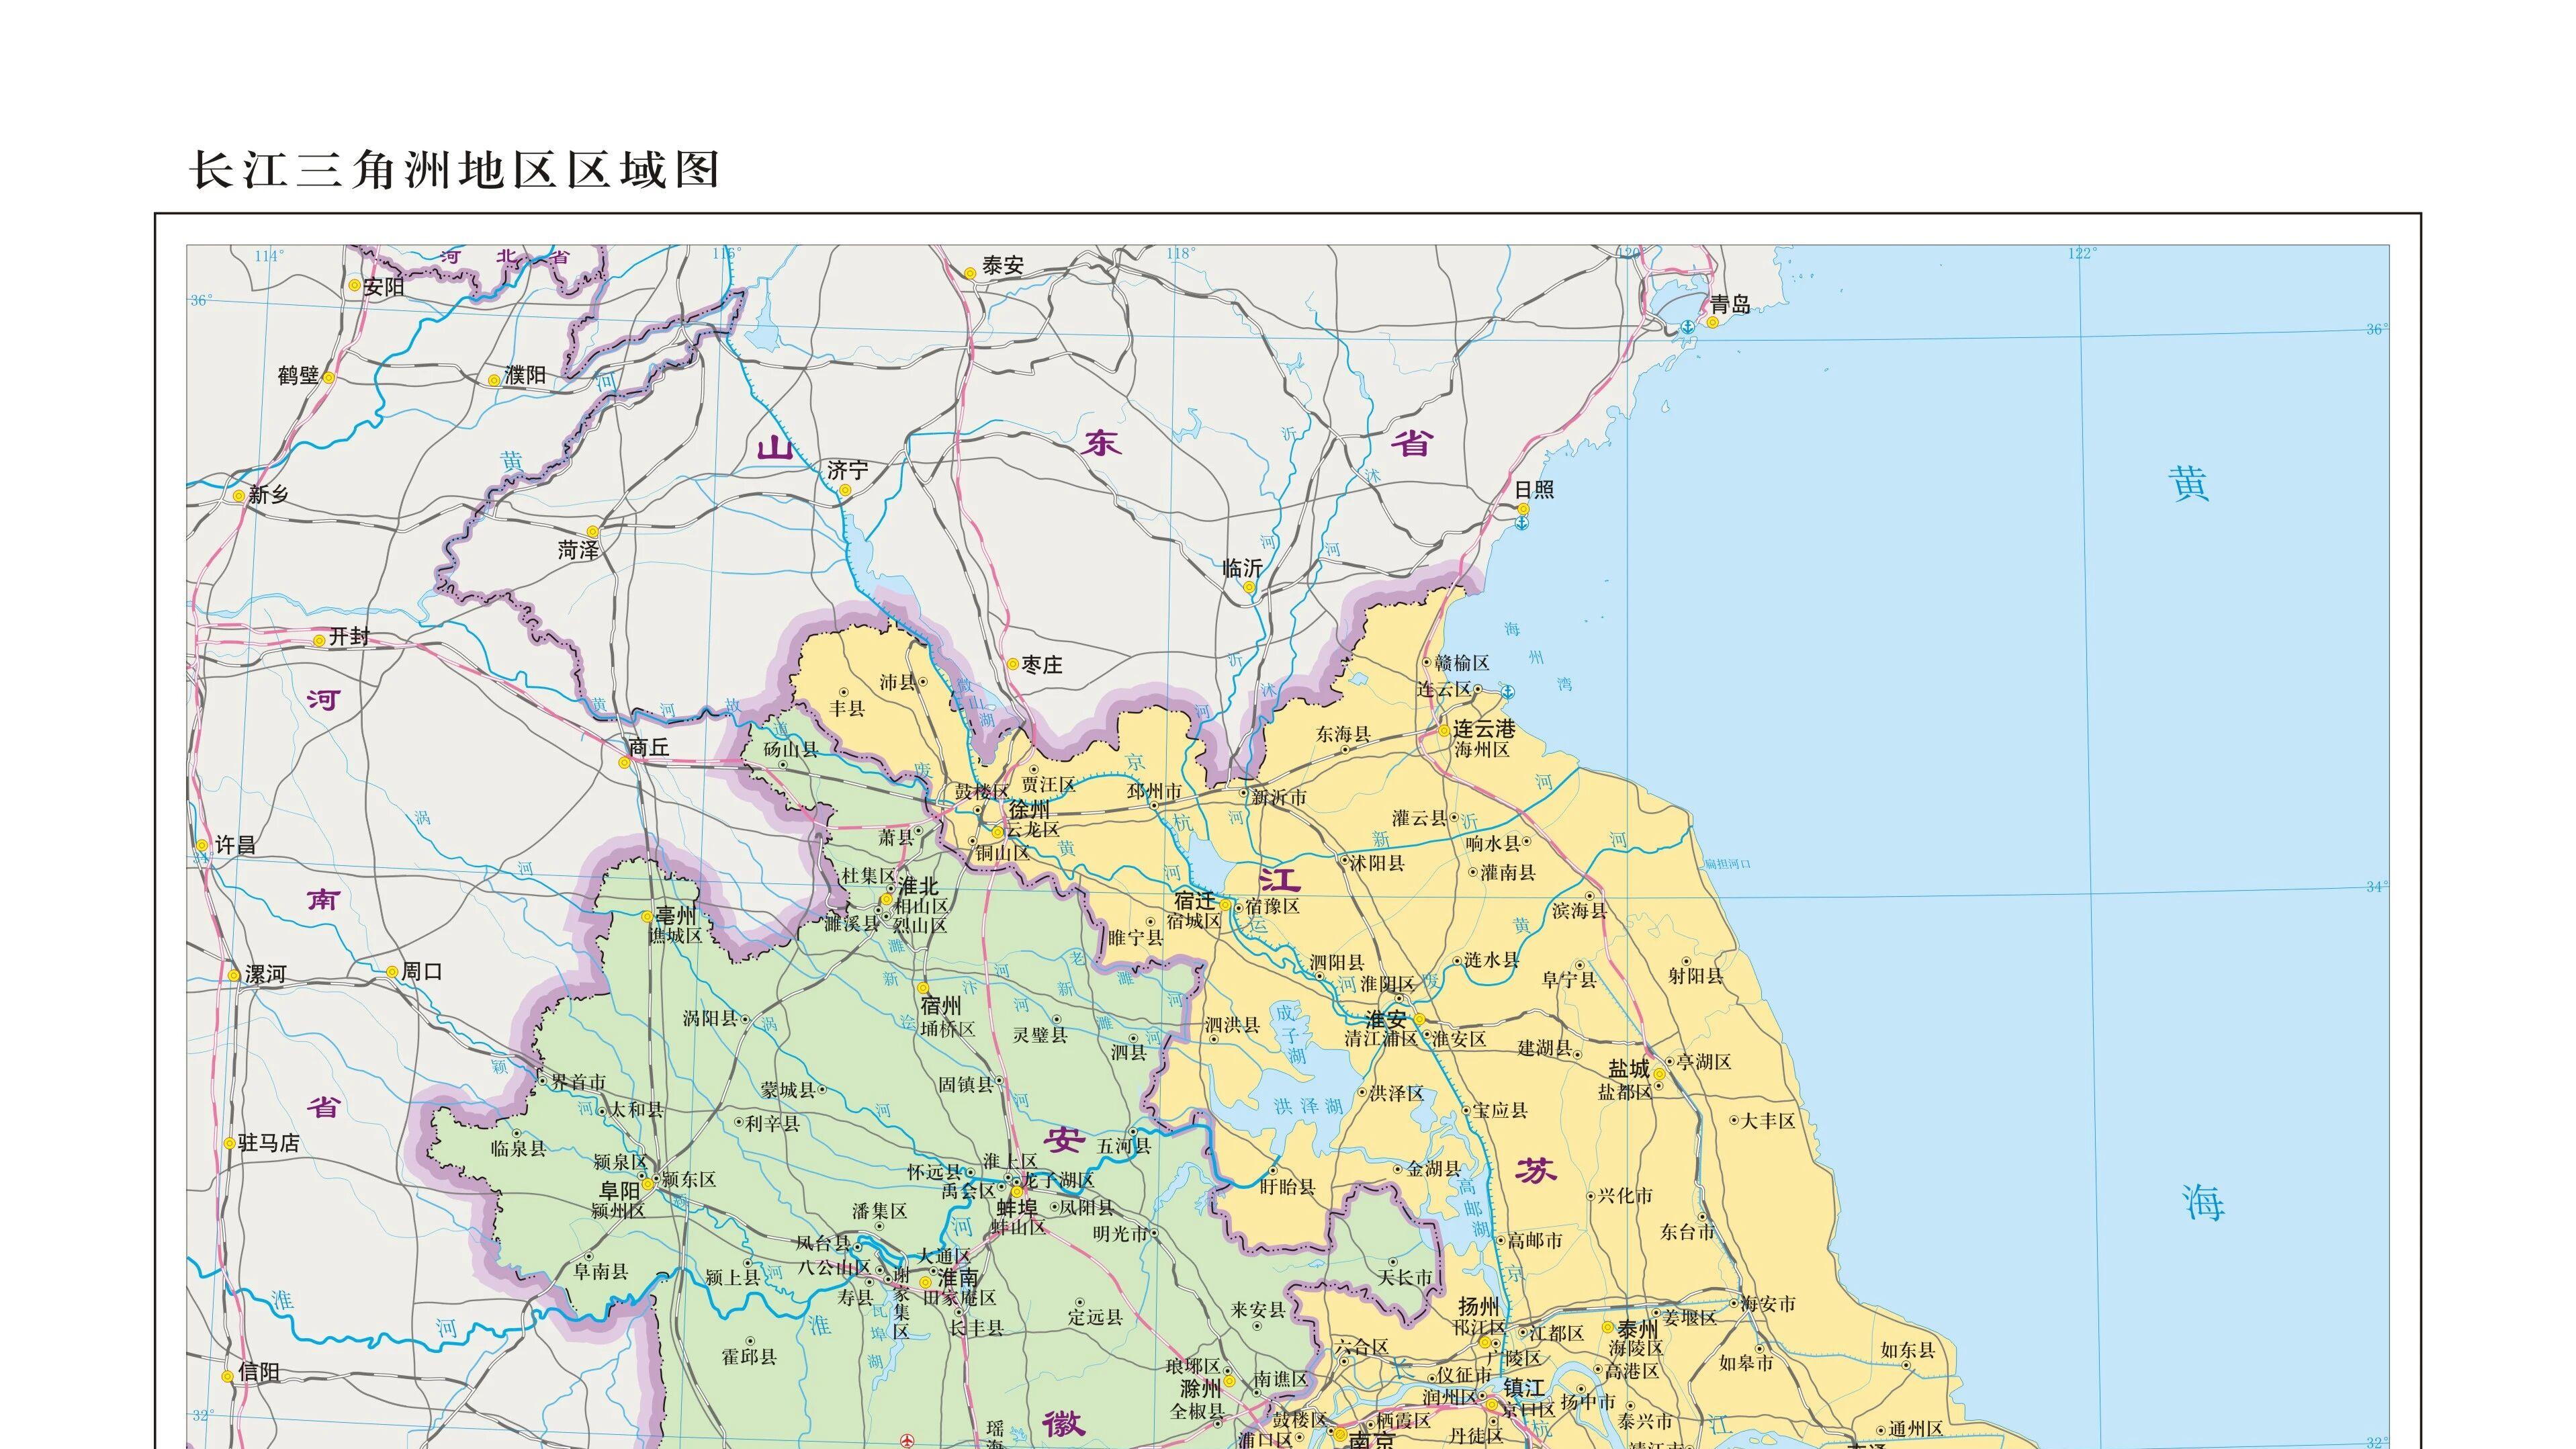2576x1449 pixels.
Task: Click the 122° longitude label at top
Action: pos(2083,254)
